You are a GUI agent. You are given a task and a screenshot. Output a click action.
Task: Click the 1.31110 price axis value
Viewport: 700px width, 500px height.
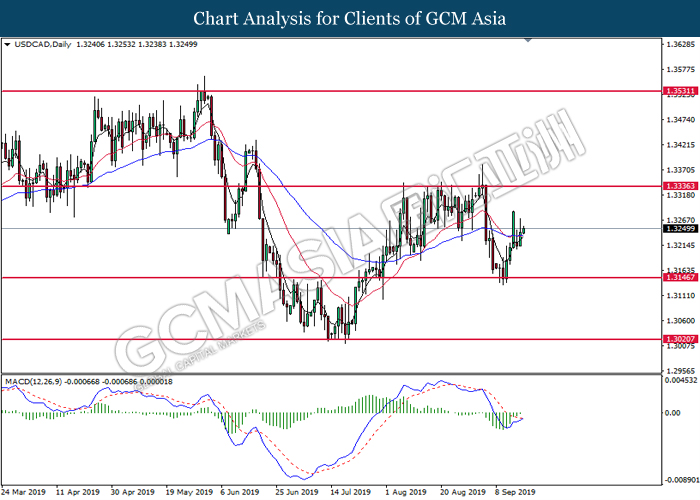(x=680, y=296)
